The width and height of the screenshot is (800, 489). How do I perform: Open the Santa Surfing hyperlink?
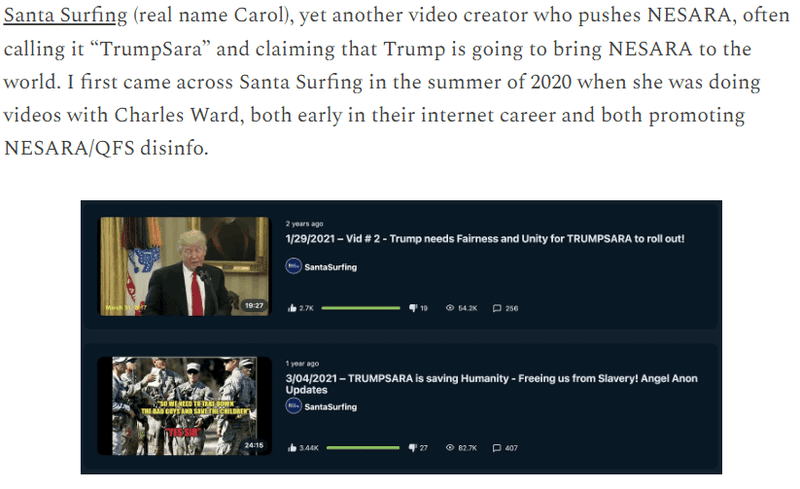tap(65, 15)
